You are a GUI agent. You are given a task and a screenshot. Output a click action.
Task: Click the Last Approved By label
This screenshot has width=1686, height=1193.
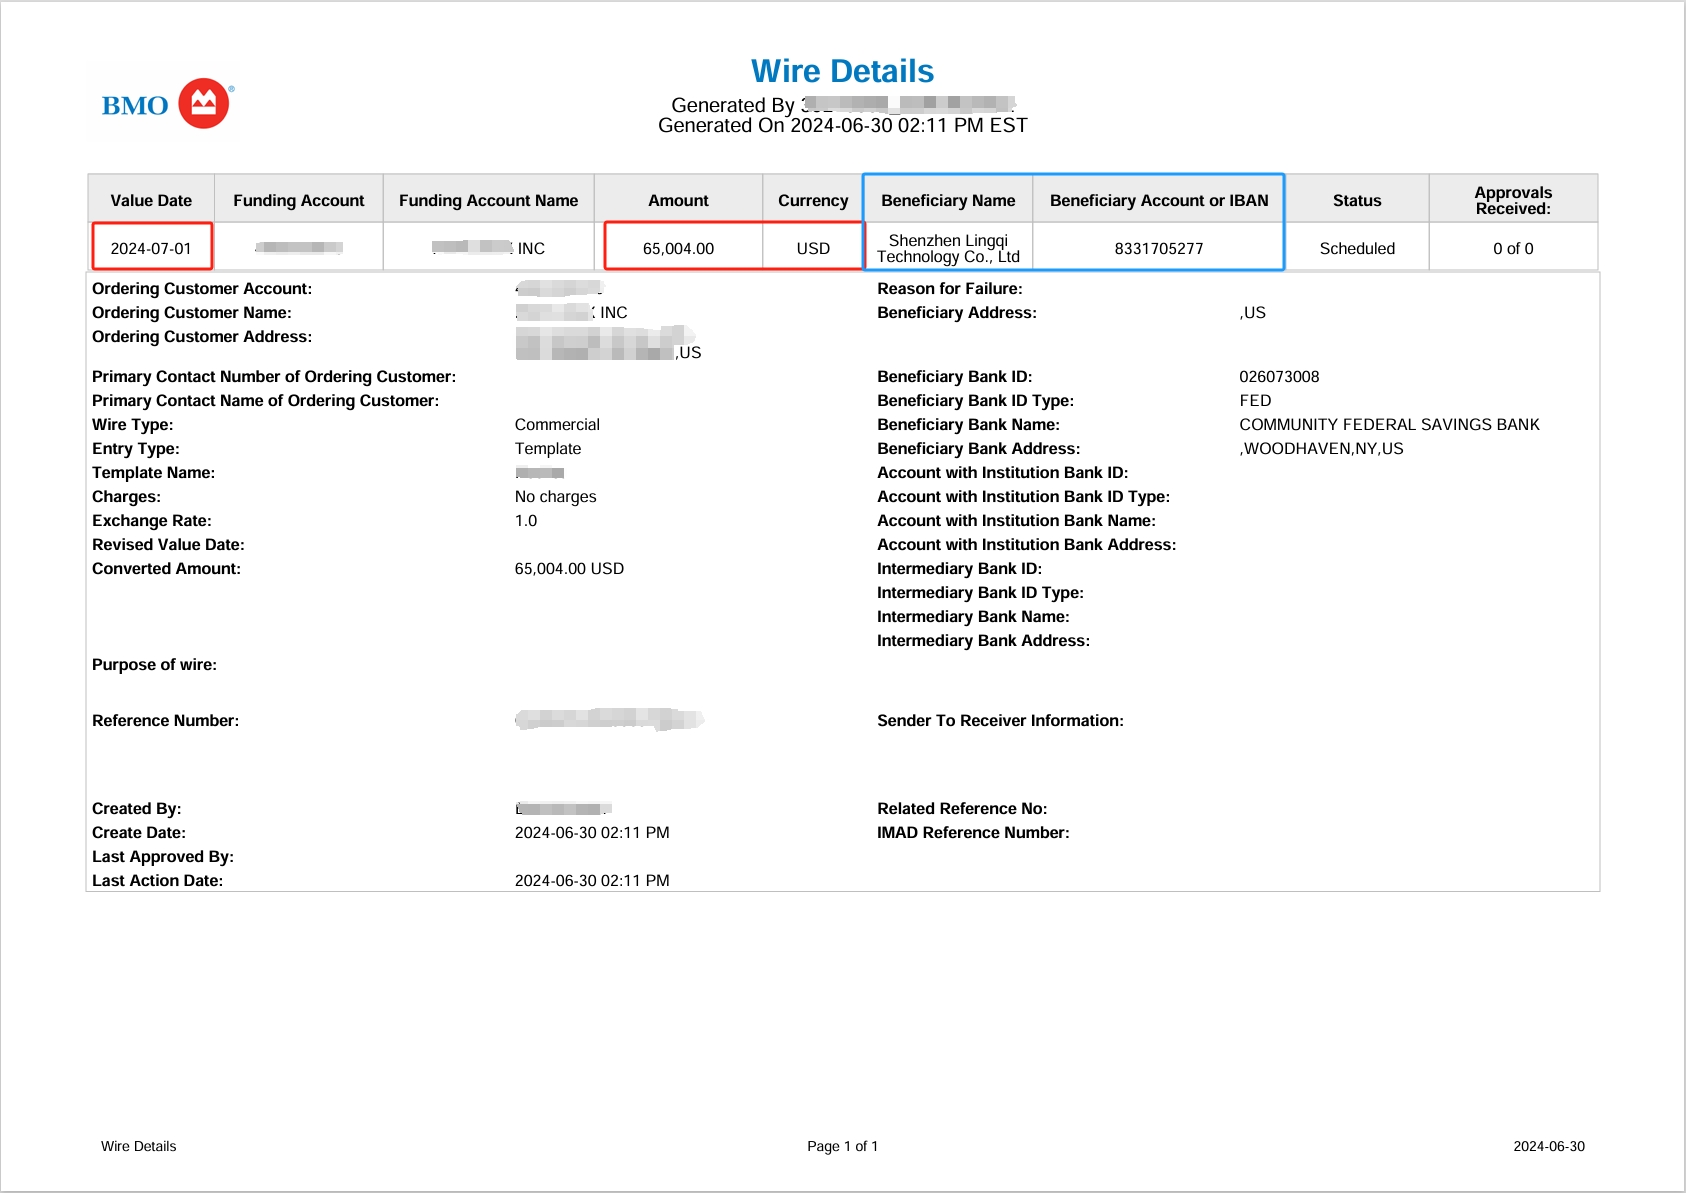click(x=163, y=856)
